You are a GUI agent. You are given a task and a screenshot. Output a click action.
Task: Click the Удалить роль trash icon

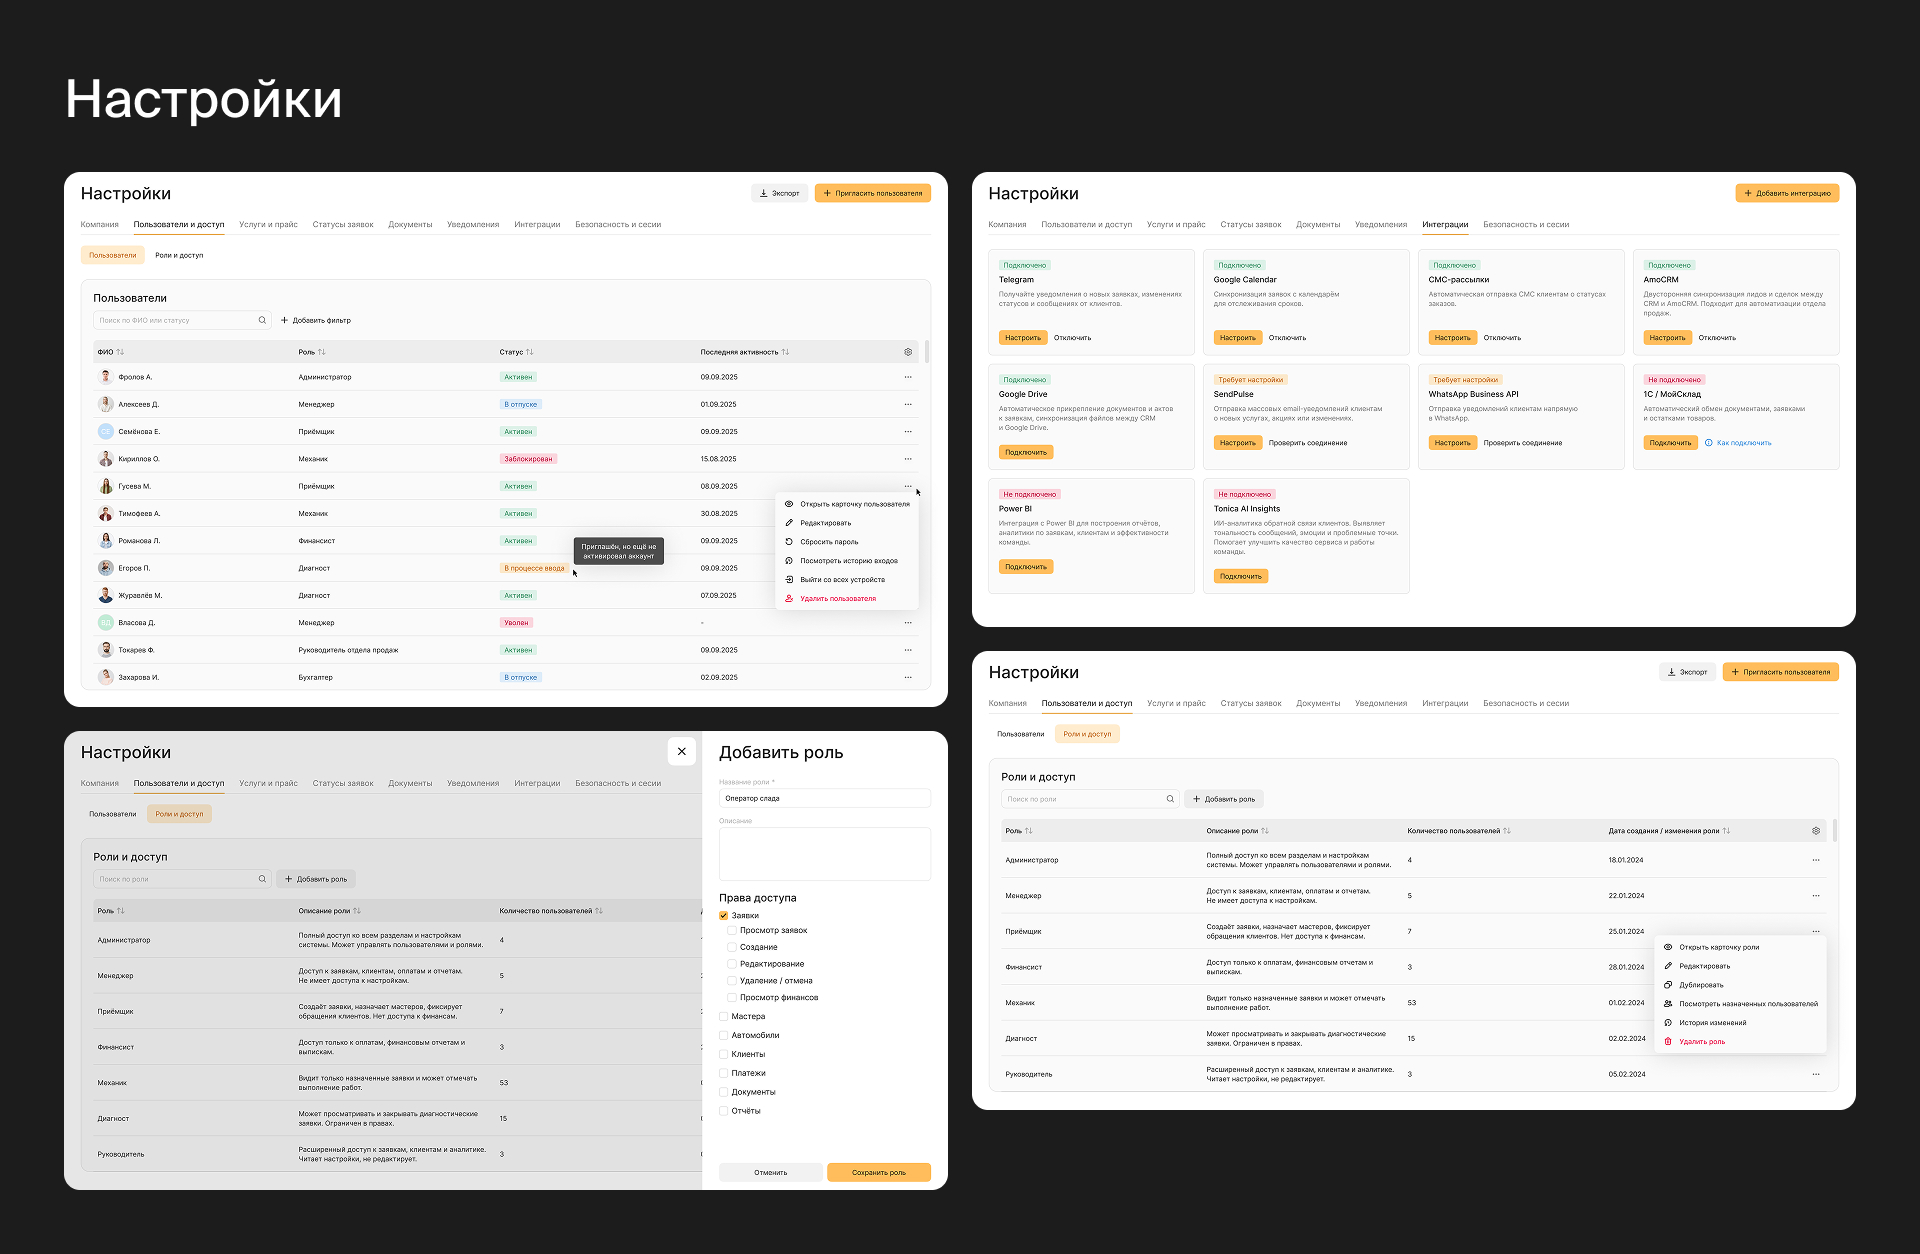tap(1668, 1042)
